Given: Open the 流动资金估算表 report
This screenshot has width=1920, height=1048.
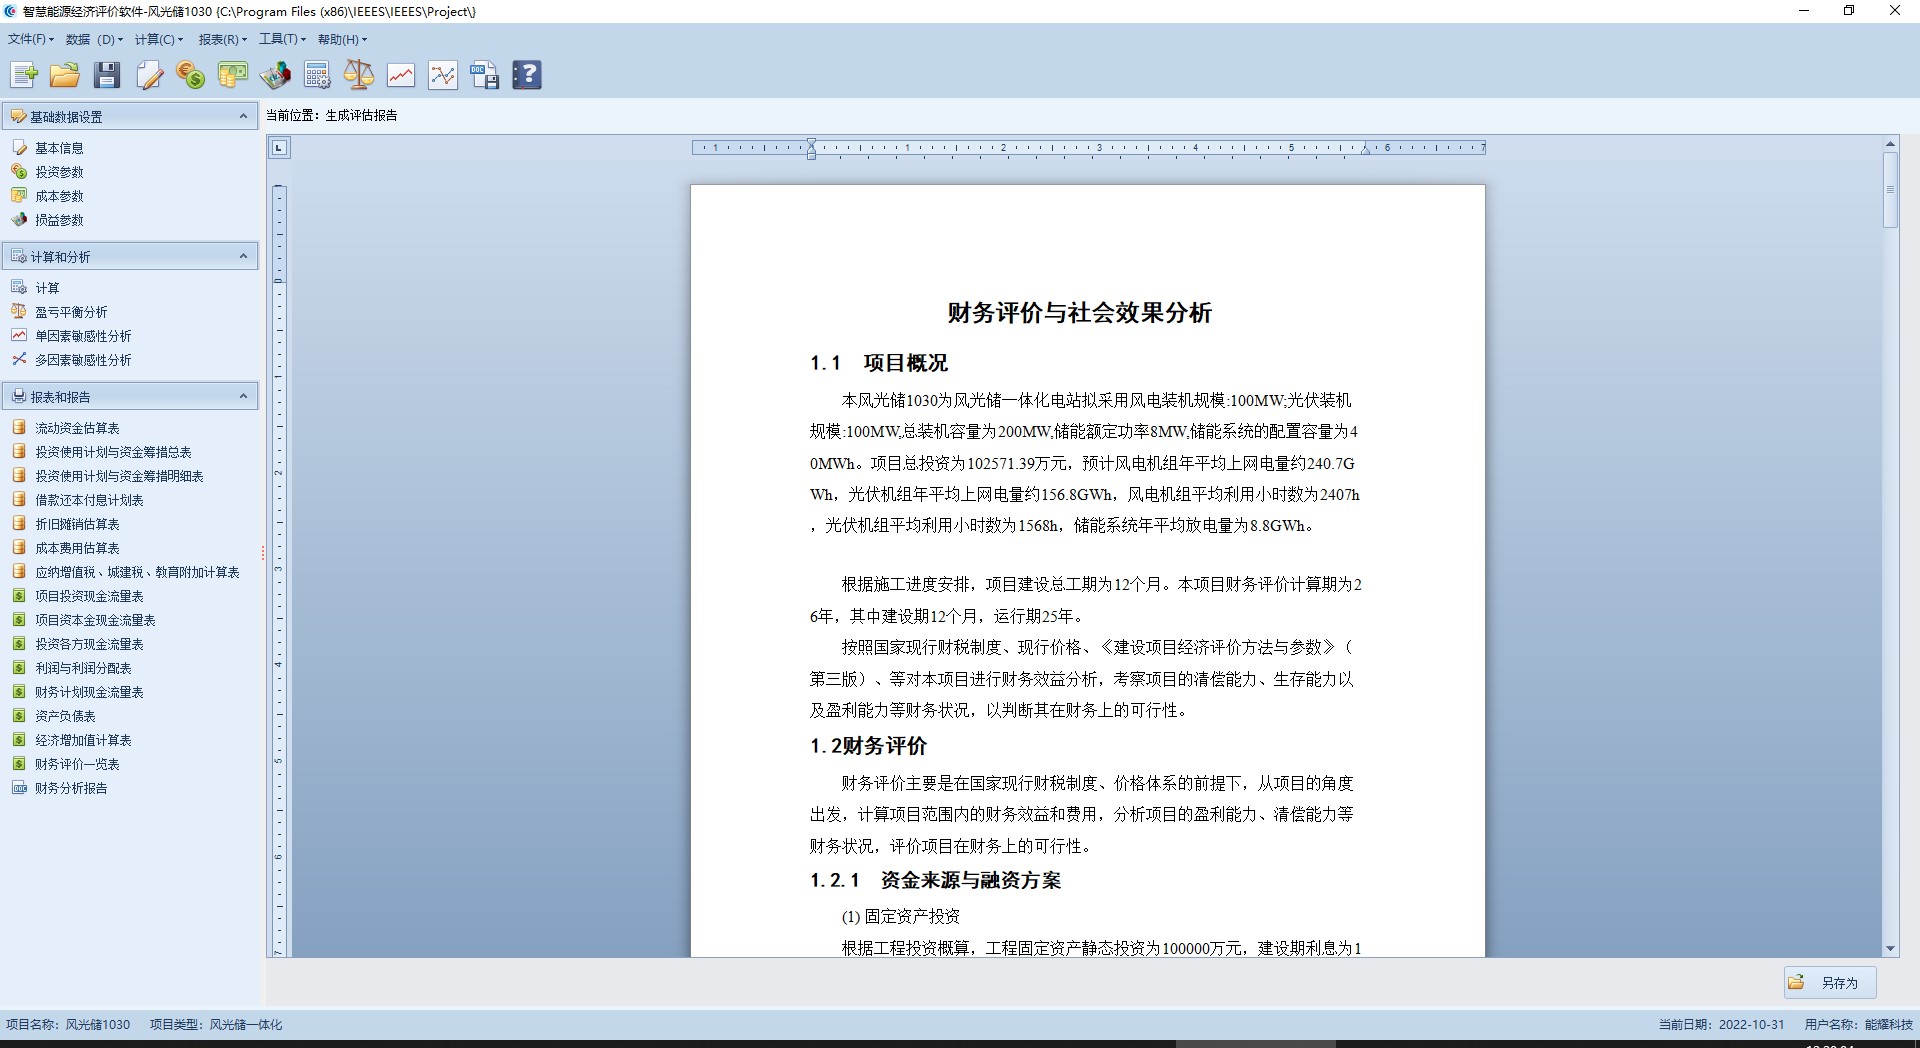Looking at the screenshot, I should tap(77, 428).
